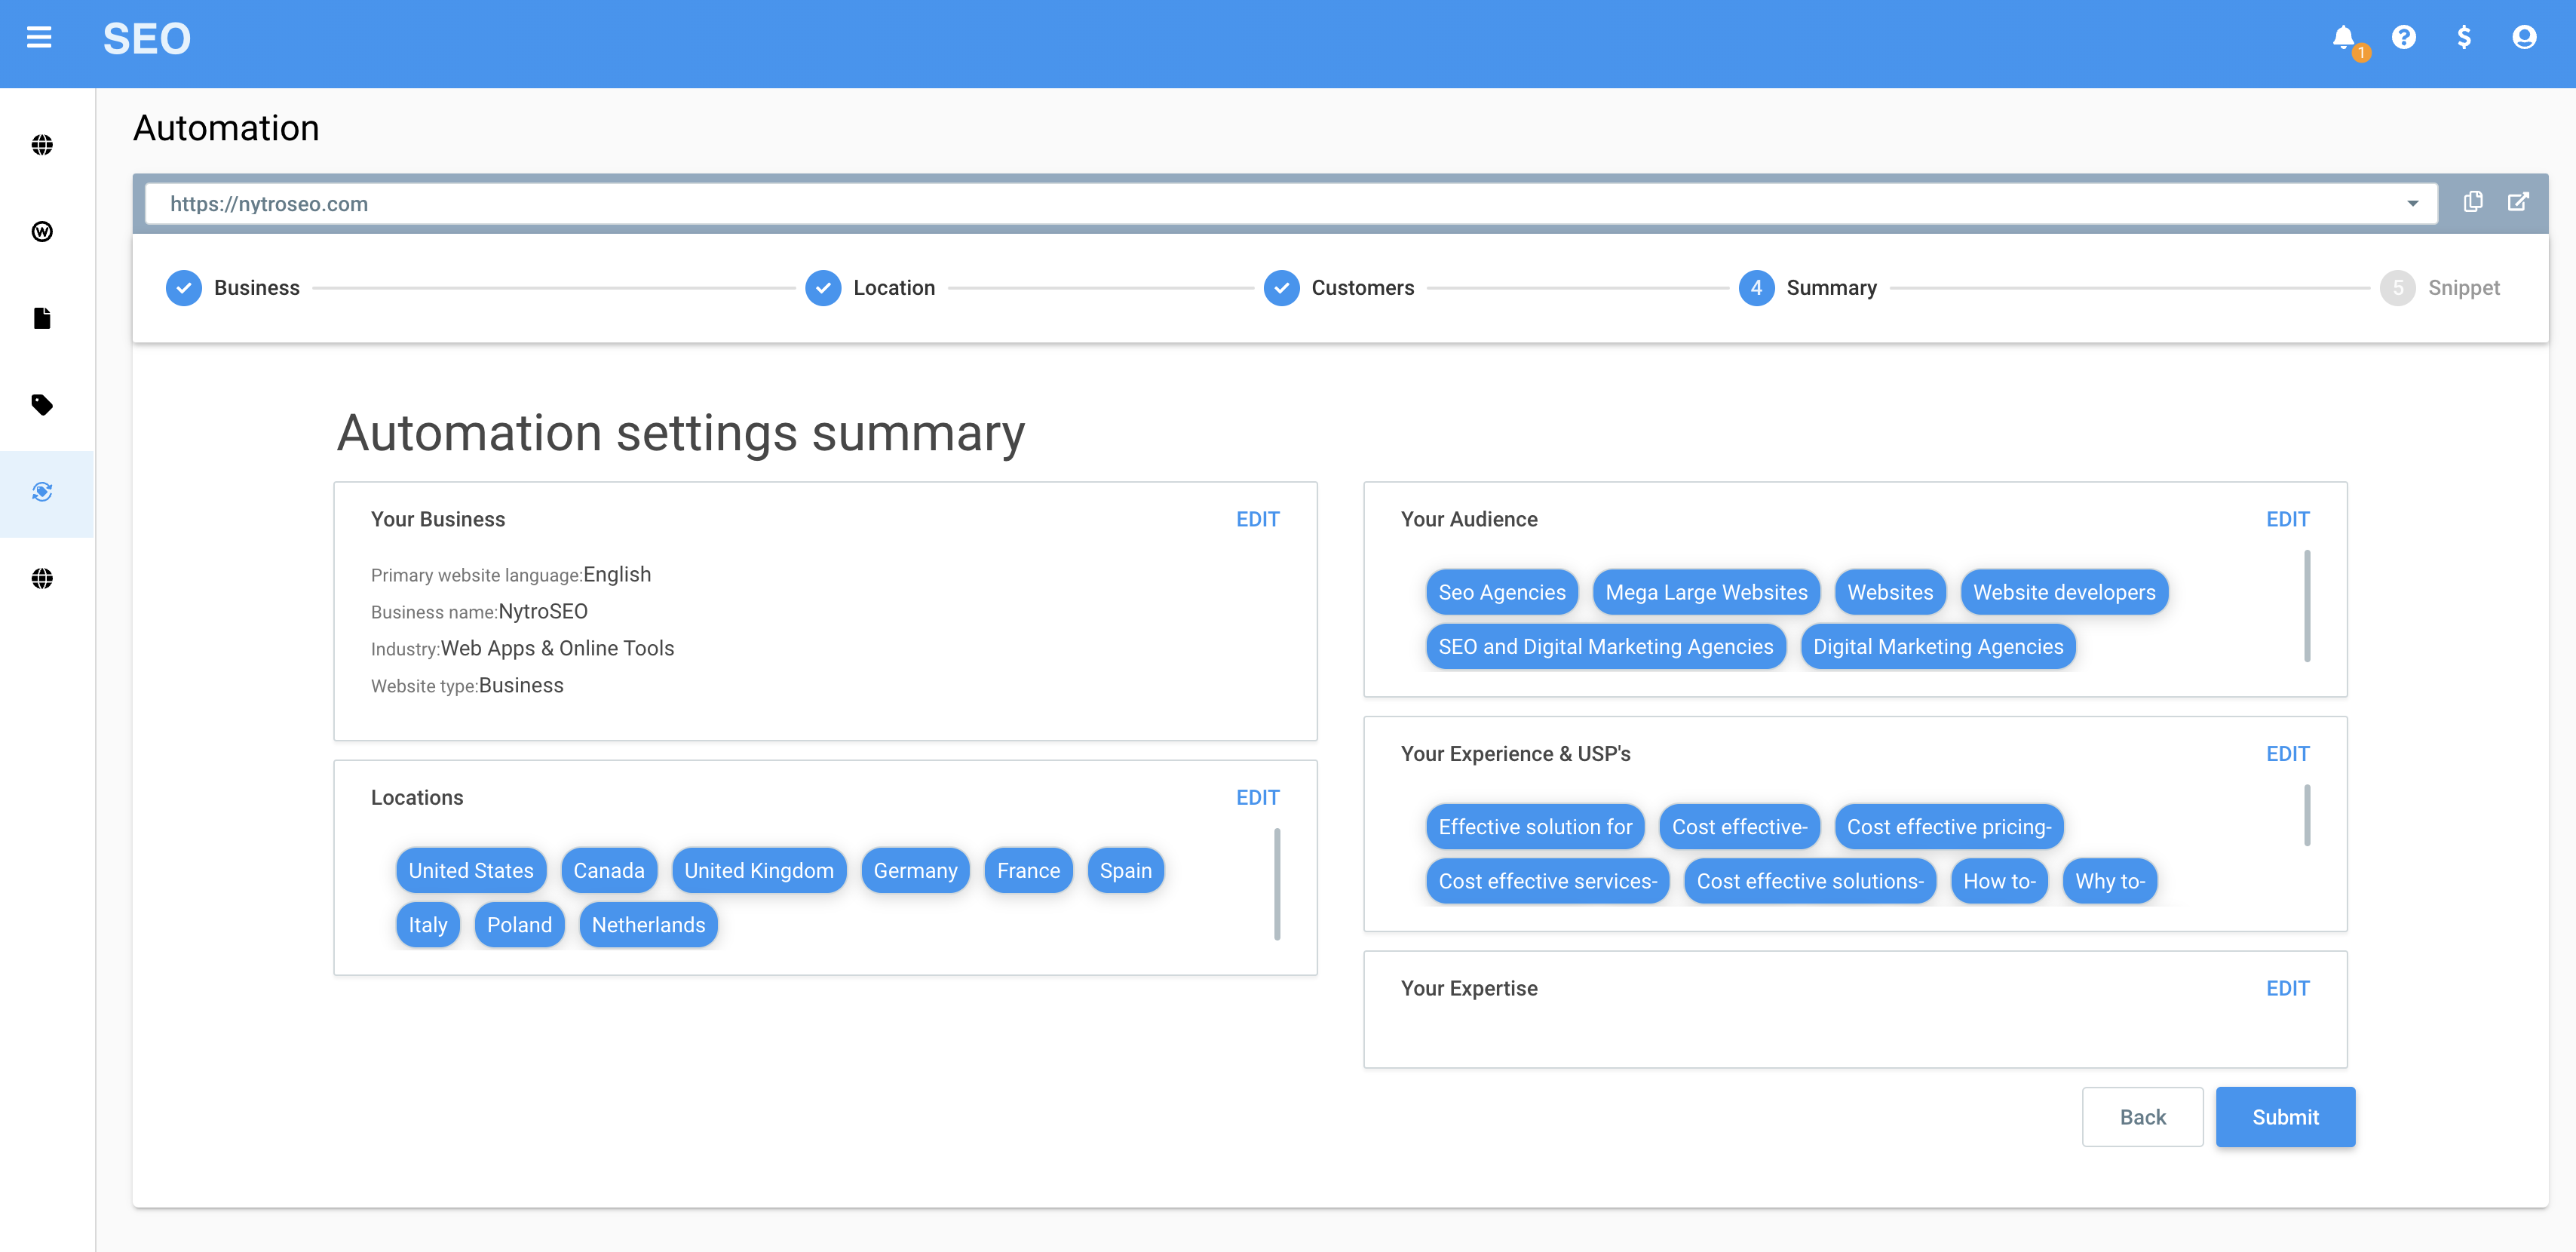Edit the Your Business section
Screen dimensions: 2576x1252
[1258, 519]
